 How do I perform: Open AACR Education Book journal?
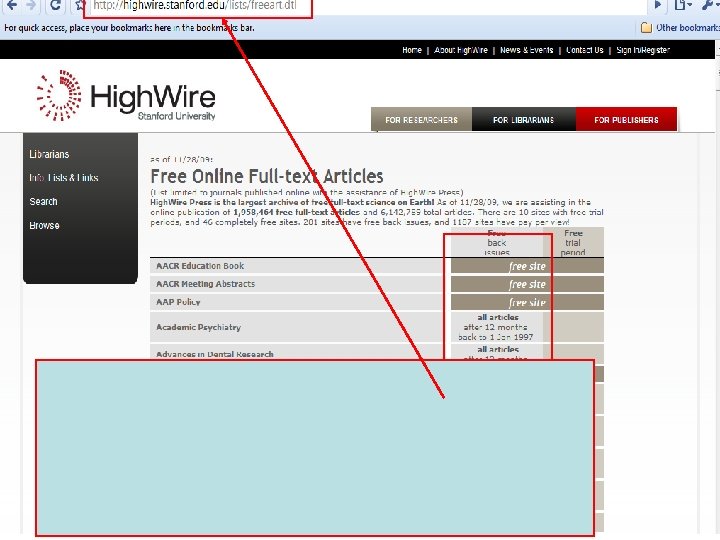pos(200,266)
